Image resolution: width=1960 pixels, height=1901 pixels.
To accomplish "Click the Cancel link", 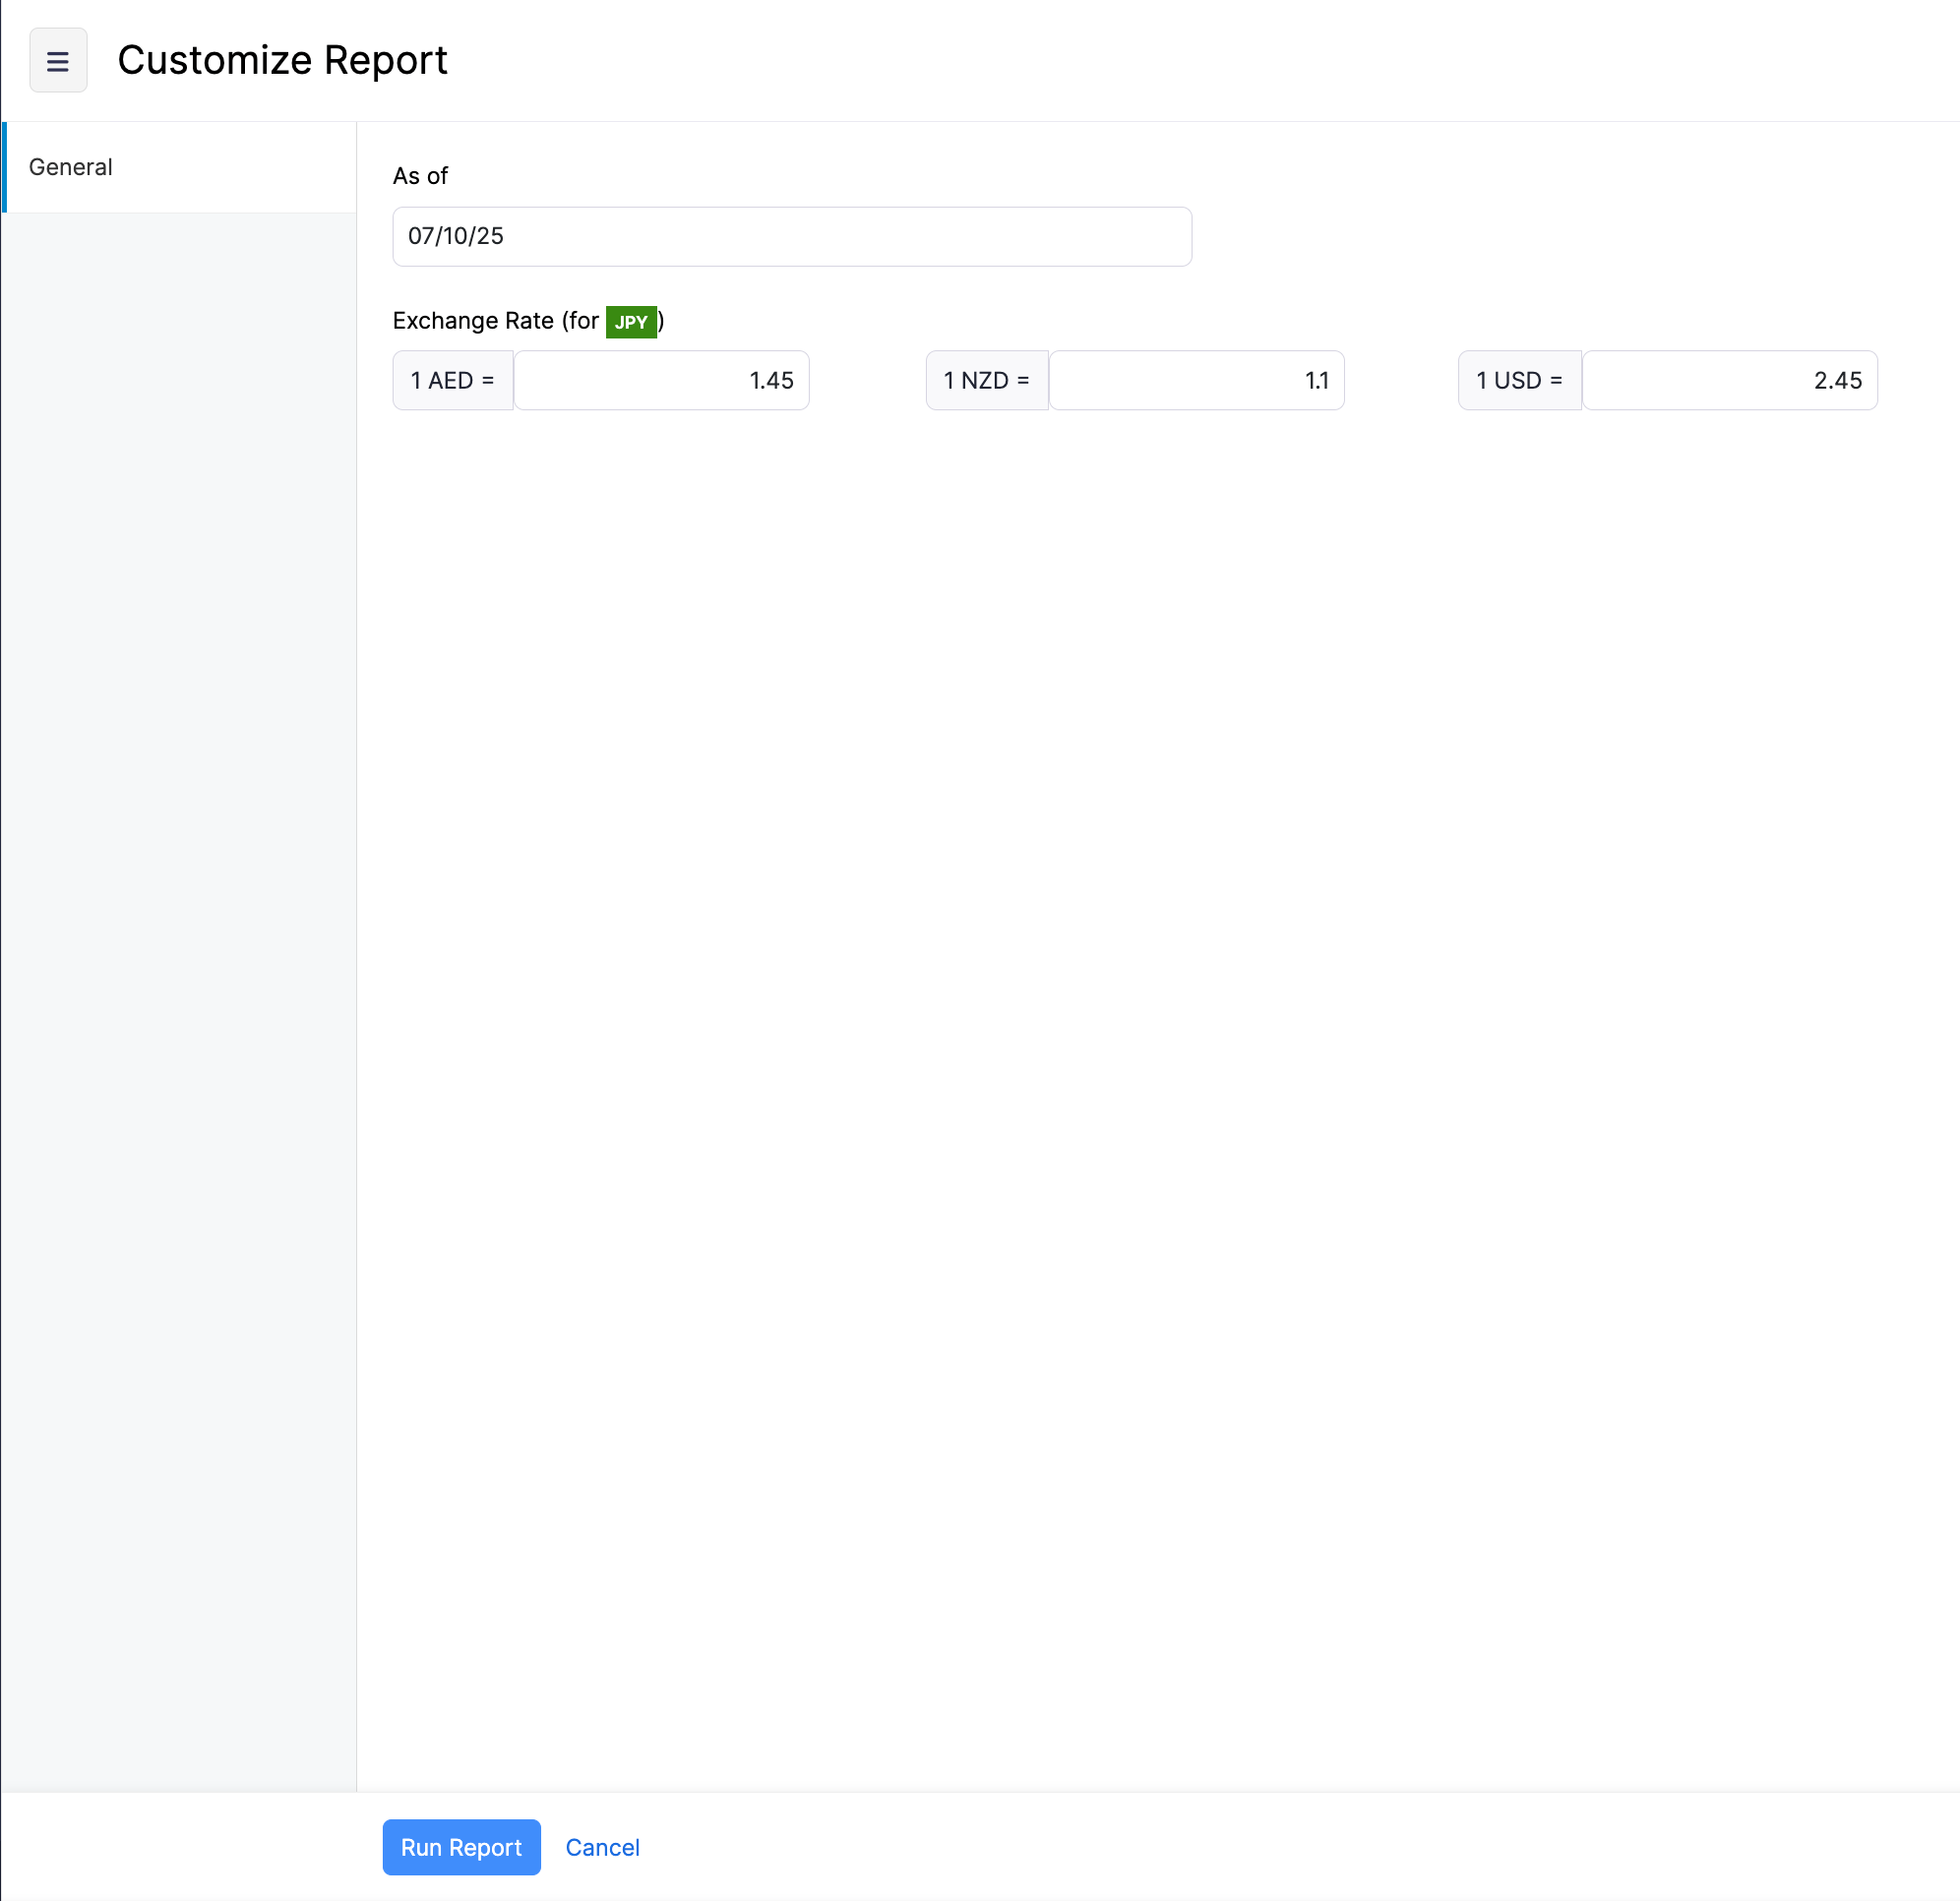I will pos(602,1847).
